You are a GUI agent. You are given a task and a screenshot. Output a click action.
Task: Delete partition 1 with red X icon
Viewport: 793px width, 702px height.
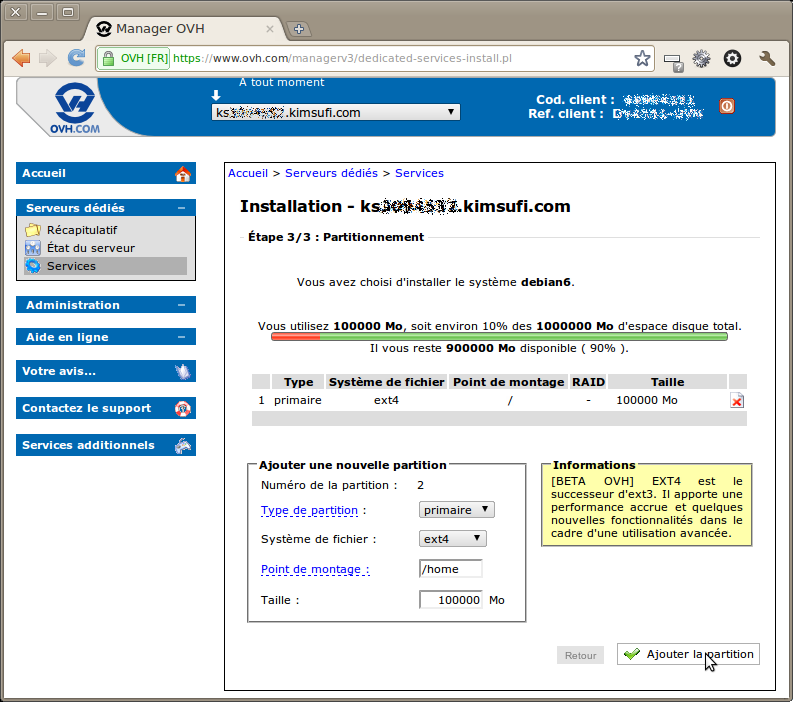click(737, 401)
